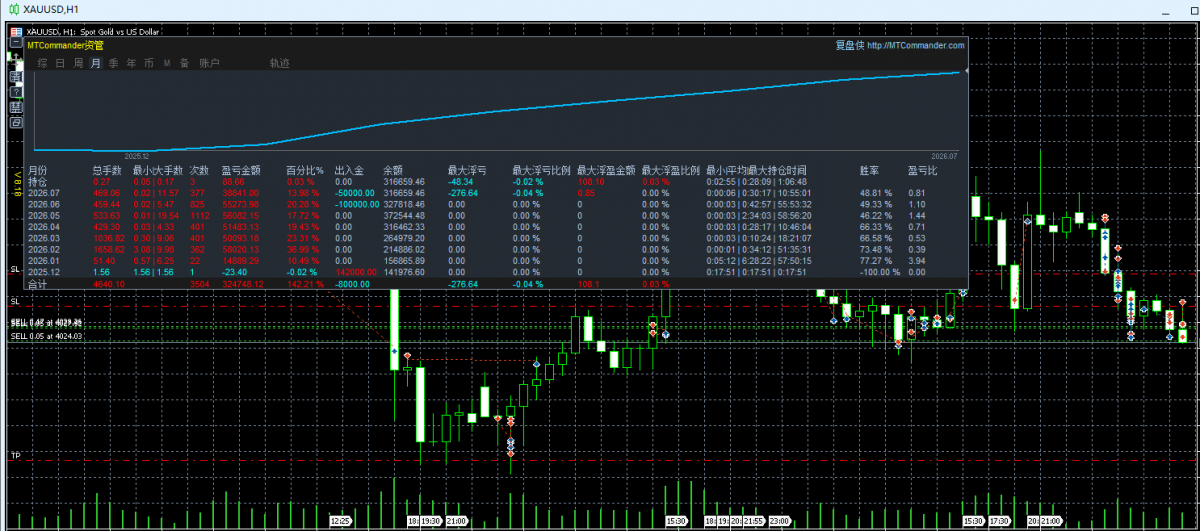Click the 23:00 time marker on the axis
1200x531 pixels.
tap(779, 521)
